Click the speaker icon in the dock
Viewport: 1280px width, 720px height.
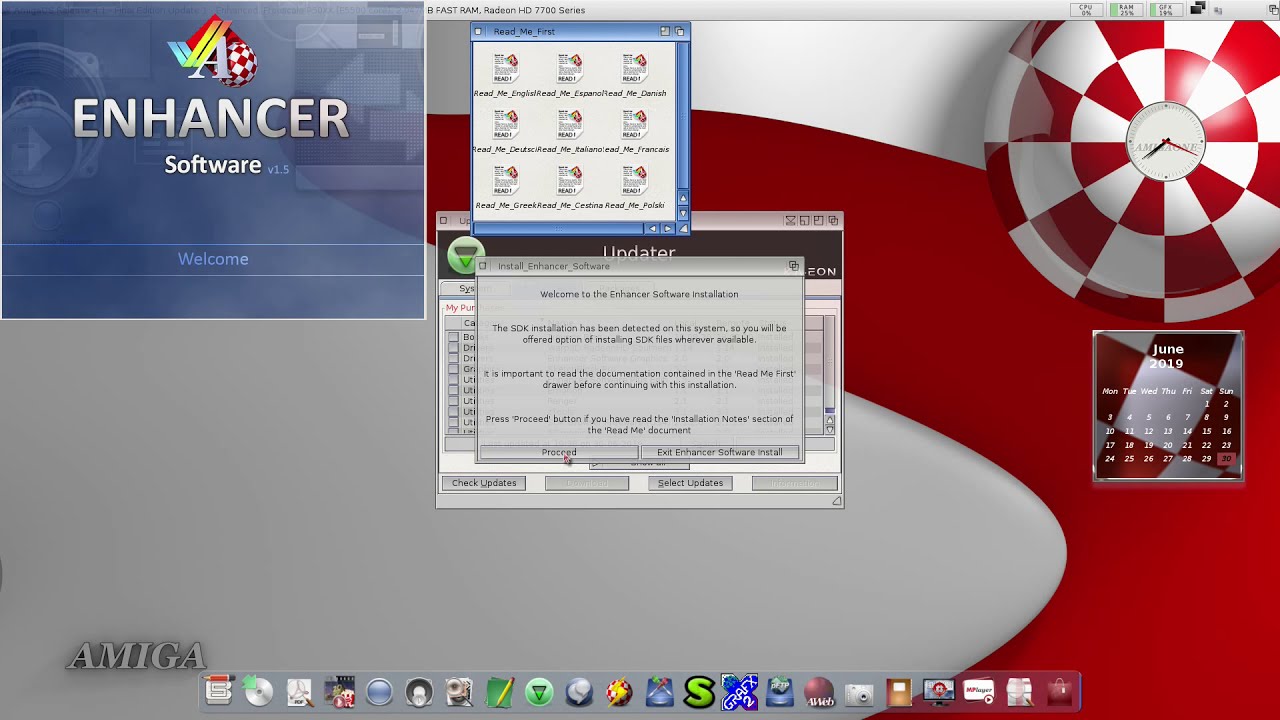pyautogui.click(x=419, y=691)
